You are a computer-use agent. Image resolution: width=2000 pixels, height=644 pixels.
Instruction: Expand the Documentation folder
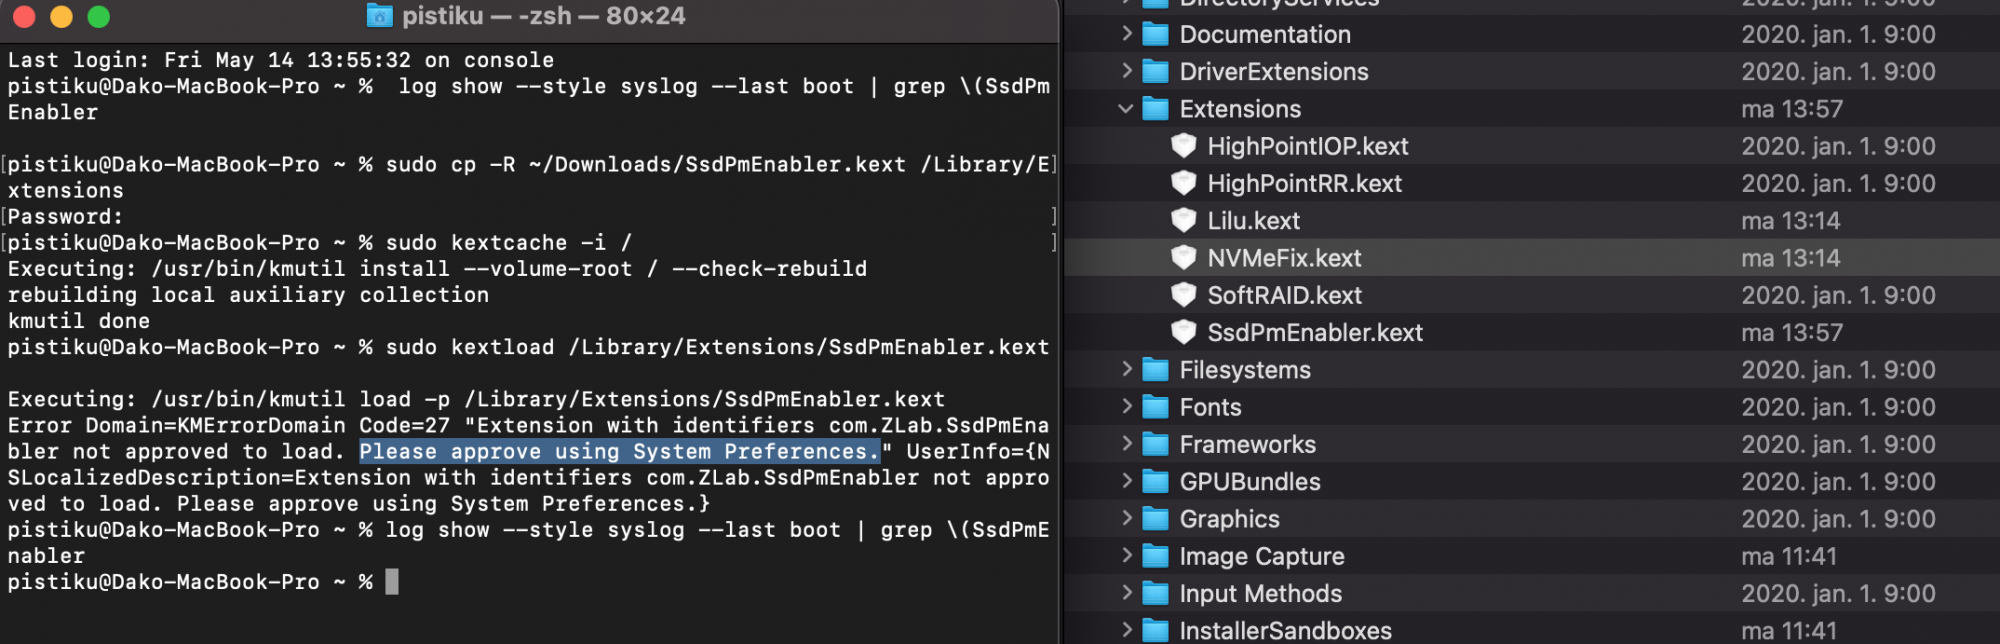tap(1127, 34)
